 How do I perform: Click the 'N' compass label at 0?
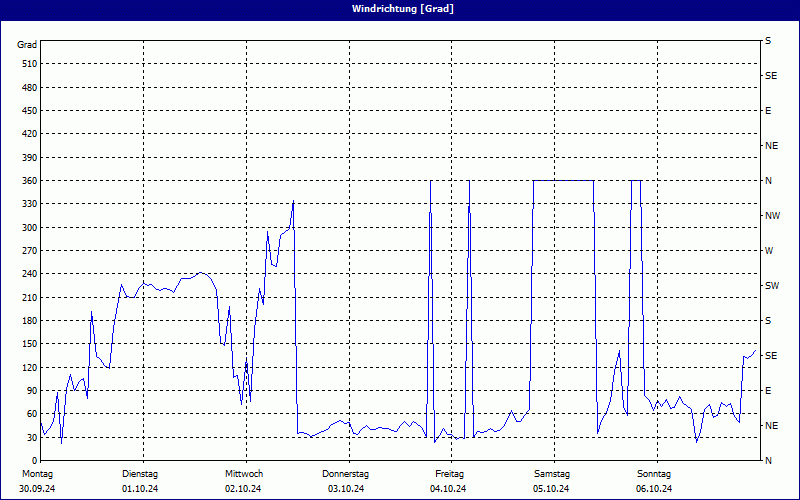[768, 461]
